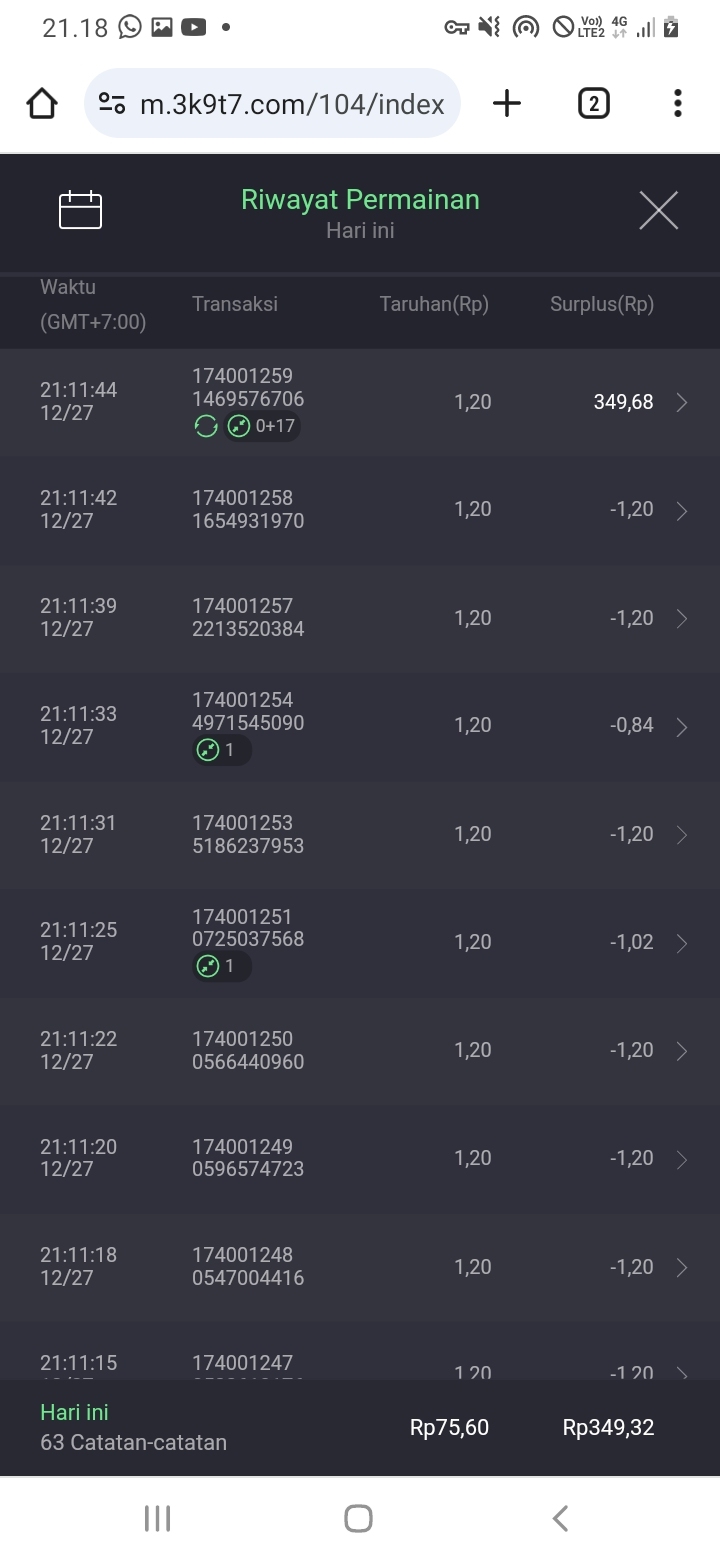Close the Riwayat Permainan panel
The image size is (720, 1560).
tap(658, 210)
